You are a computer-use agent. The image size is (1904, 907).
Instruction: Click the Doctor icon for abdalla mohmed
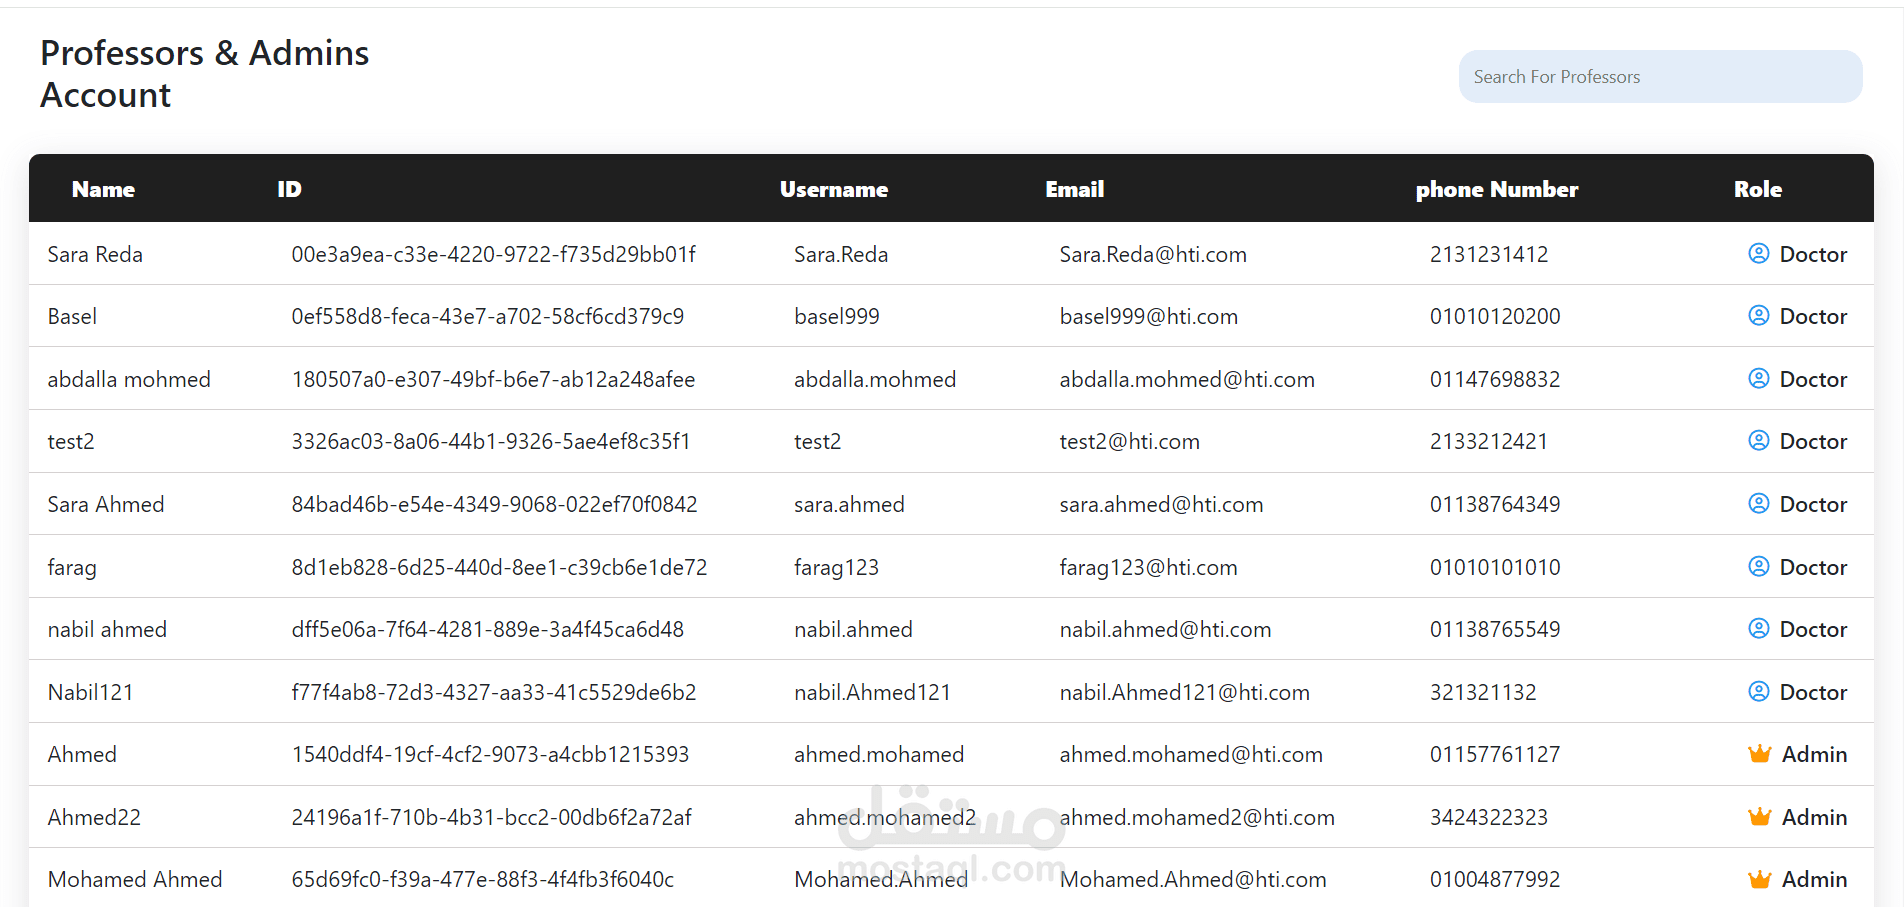pos(1758,379)
